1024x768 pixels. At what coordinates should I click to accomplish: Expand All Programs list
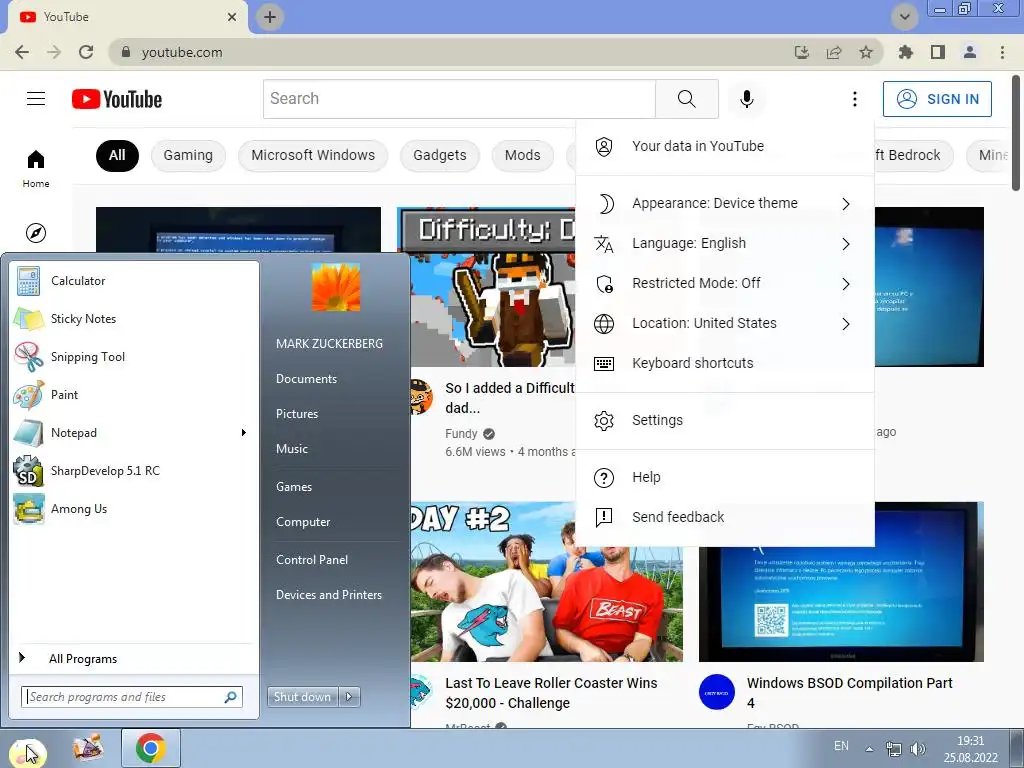click(133, 658)
